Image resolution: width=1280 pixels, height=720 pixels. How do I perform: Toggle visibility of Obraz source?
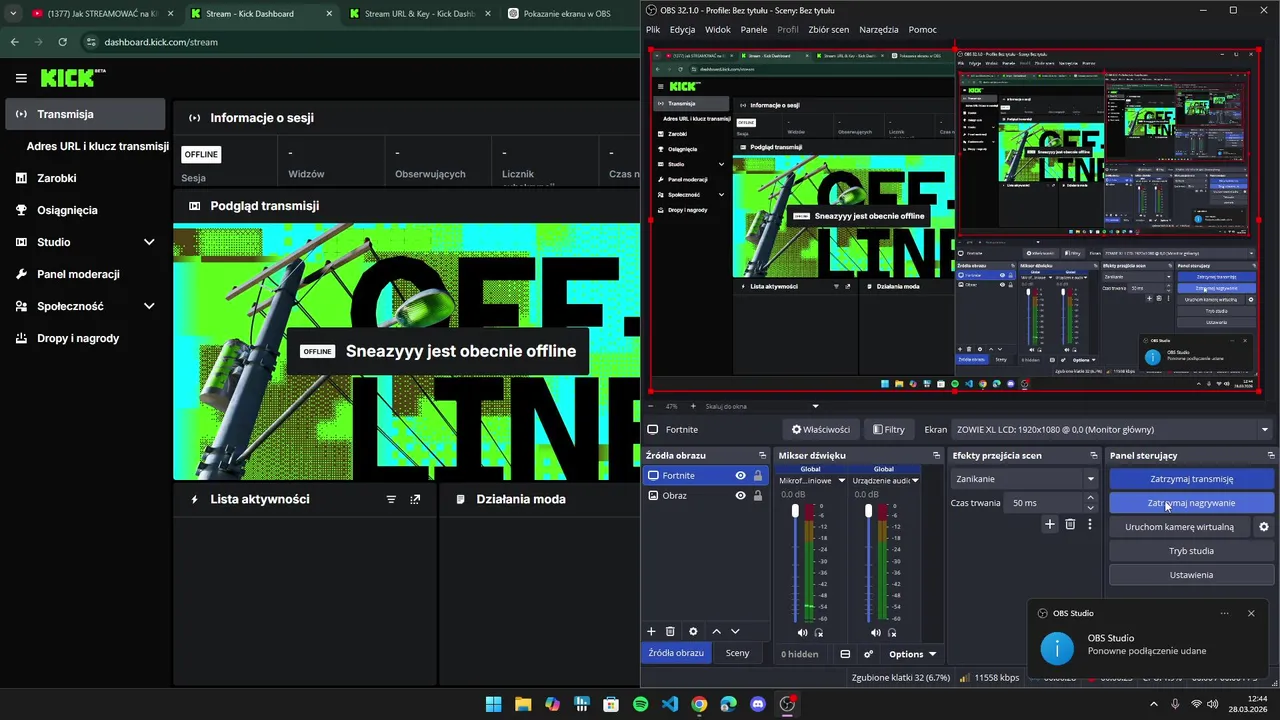point(741,495)
